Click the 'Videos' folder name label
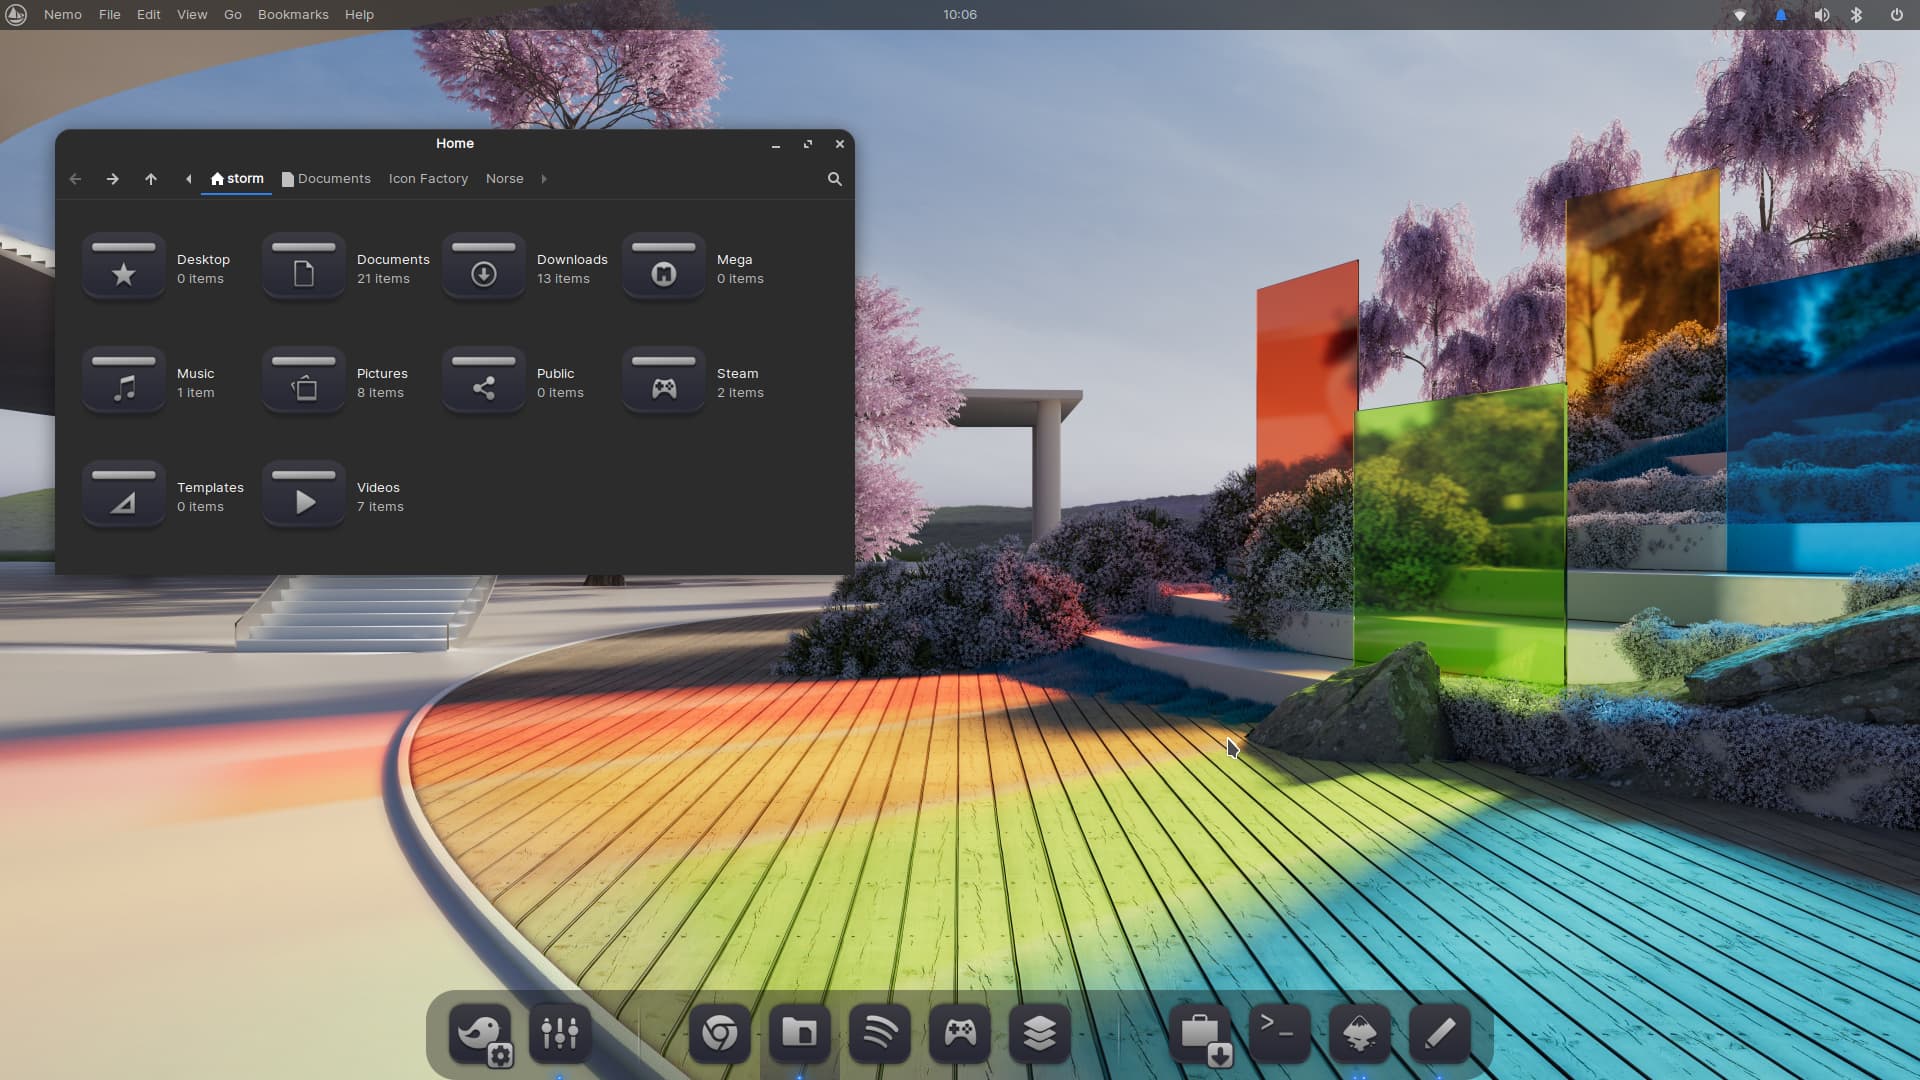This screenshot has width=1920, height=1080. tap(378, 487)
